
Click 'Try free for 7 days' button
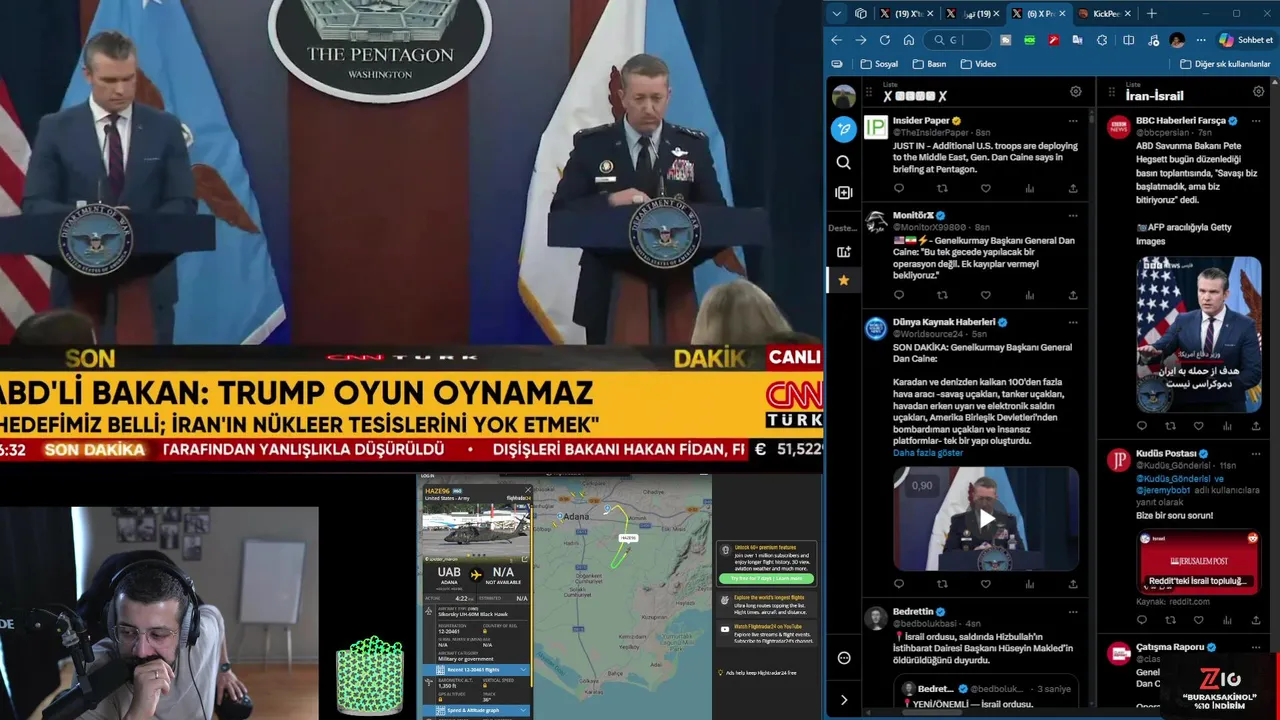click(x=766, y=578)
